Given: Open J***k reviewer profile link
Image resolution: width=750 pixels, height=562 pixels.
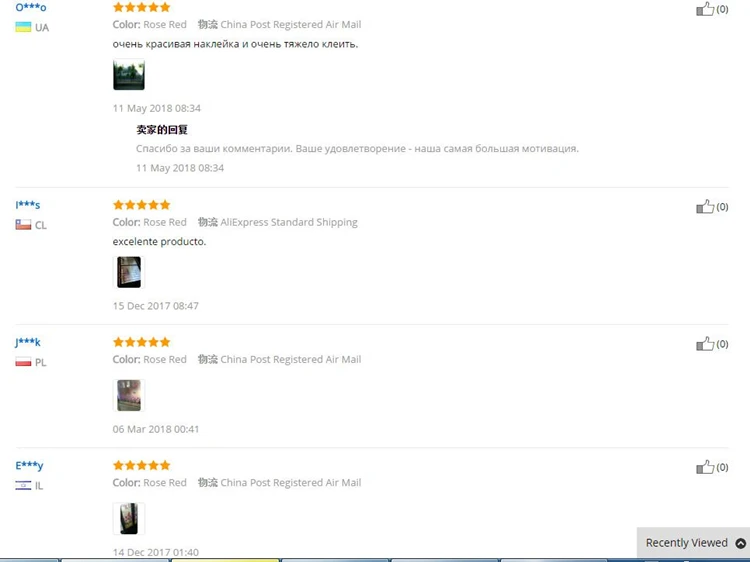Looking at the screenshot, I should (x=28, y=342).
